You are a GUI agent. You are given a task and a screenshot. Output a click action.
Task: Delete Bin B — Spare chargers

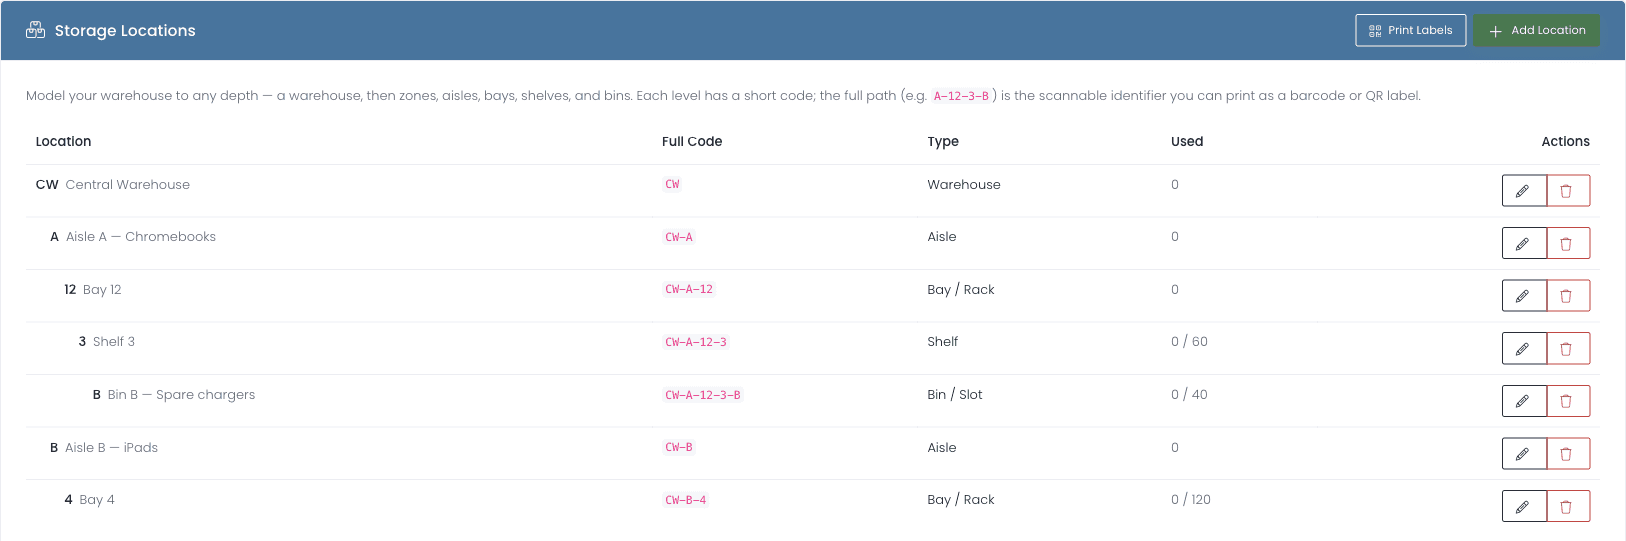[x=1568, y=401]
